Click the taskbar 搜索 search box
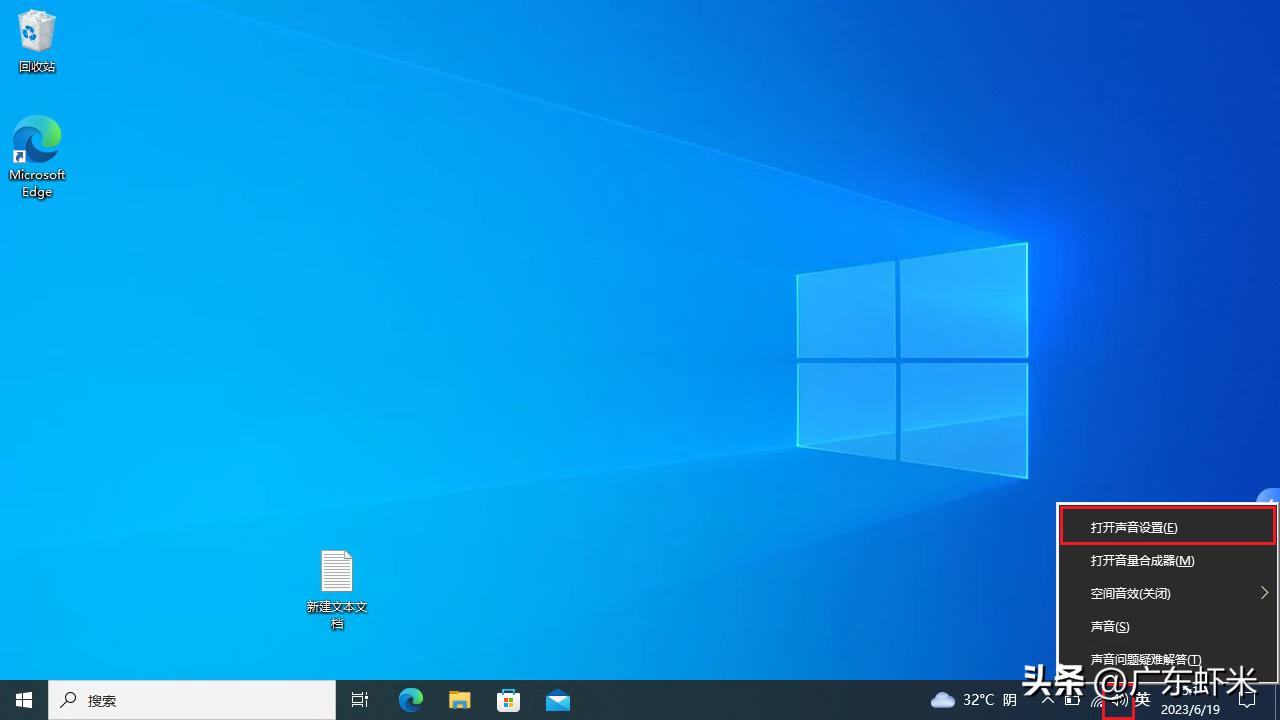Image resolution: width=1280 pixels, height=720 pixels. point(192,700)
